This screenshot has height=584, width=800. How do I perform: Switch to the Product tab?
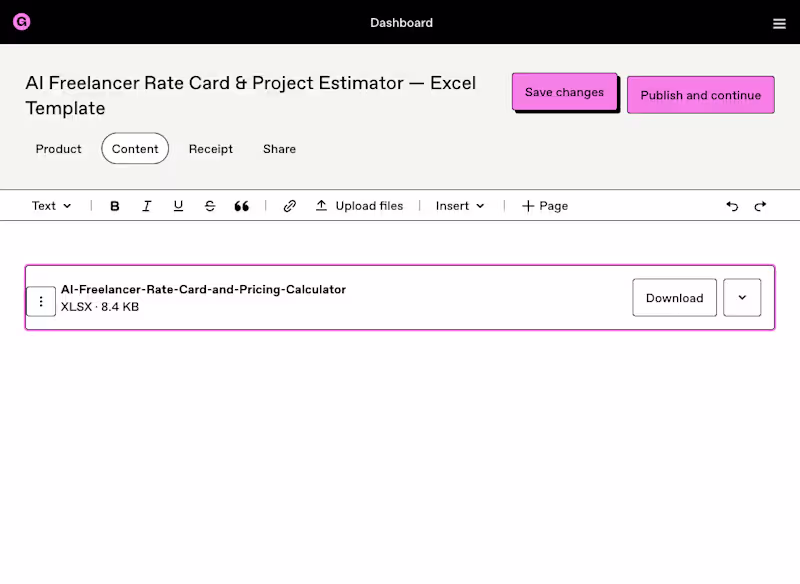pyautogui.click(x=58, y=148)
